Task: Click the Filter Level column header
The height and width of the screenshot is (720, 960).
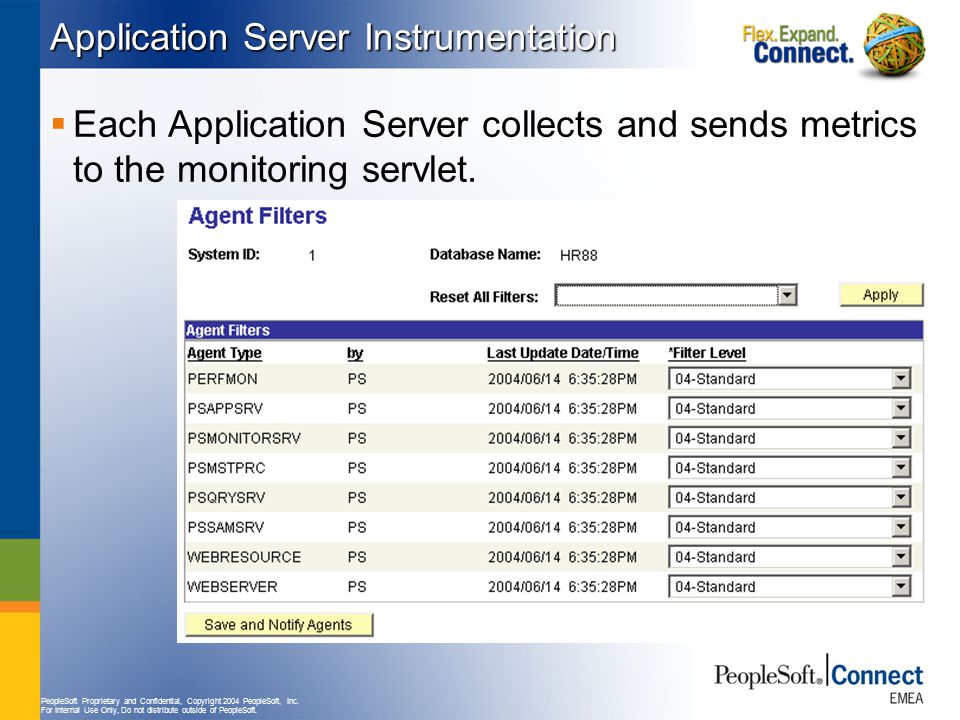Action: coord(707,353)
